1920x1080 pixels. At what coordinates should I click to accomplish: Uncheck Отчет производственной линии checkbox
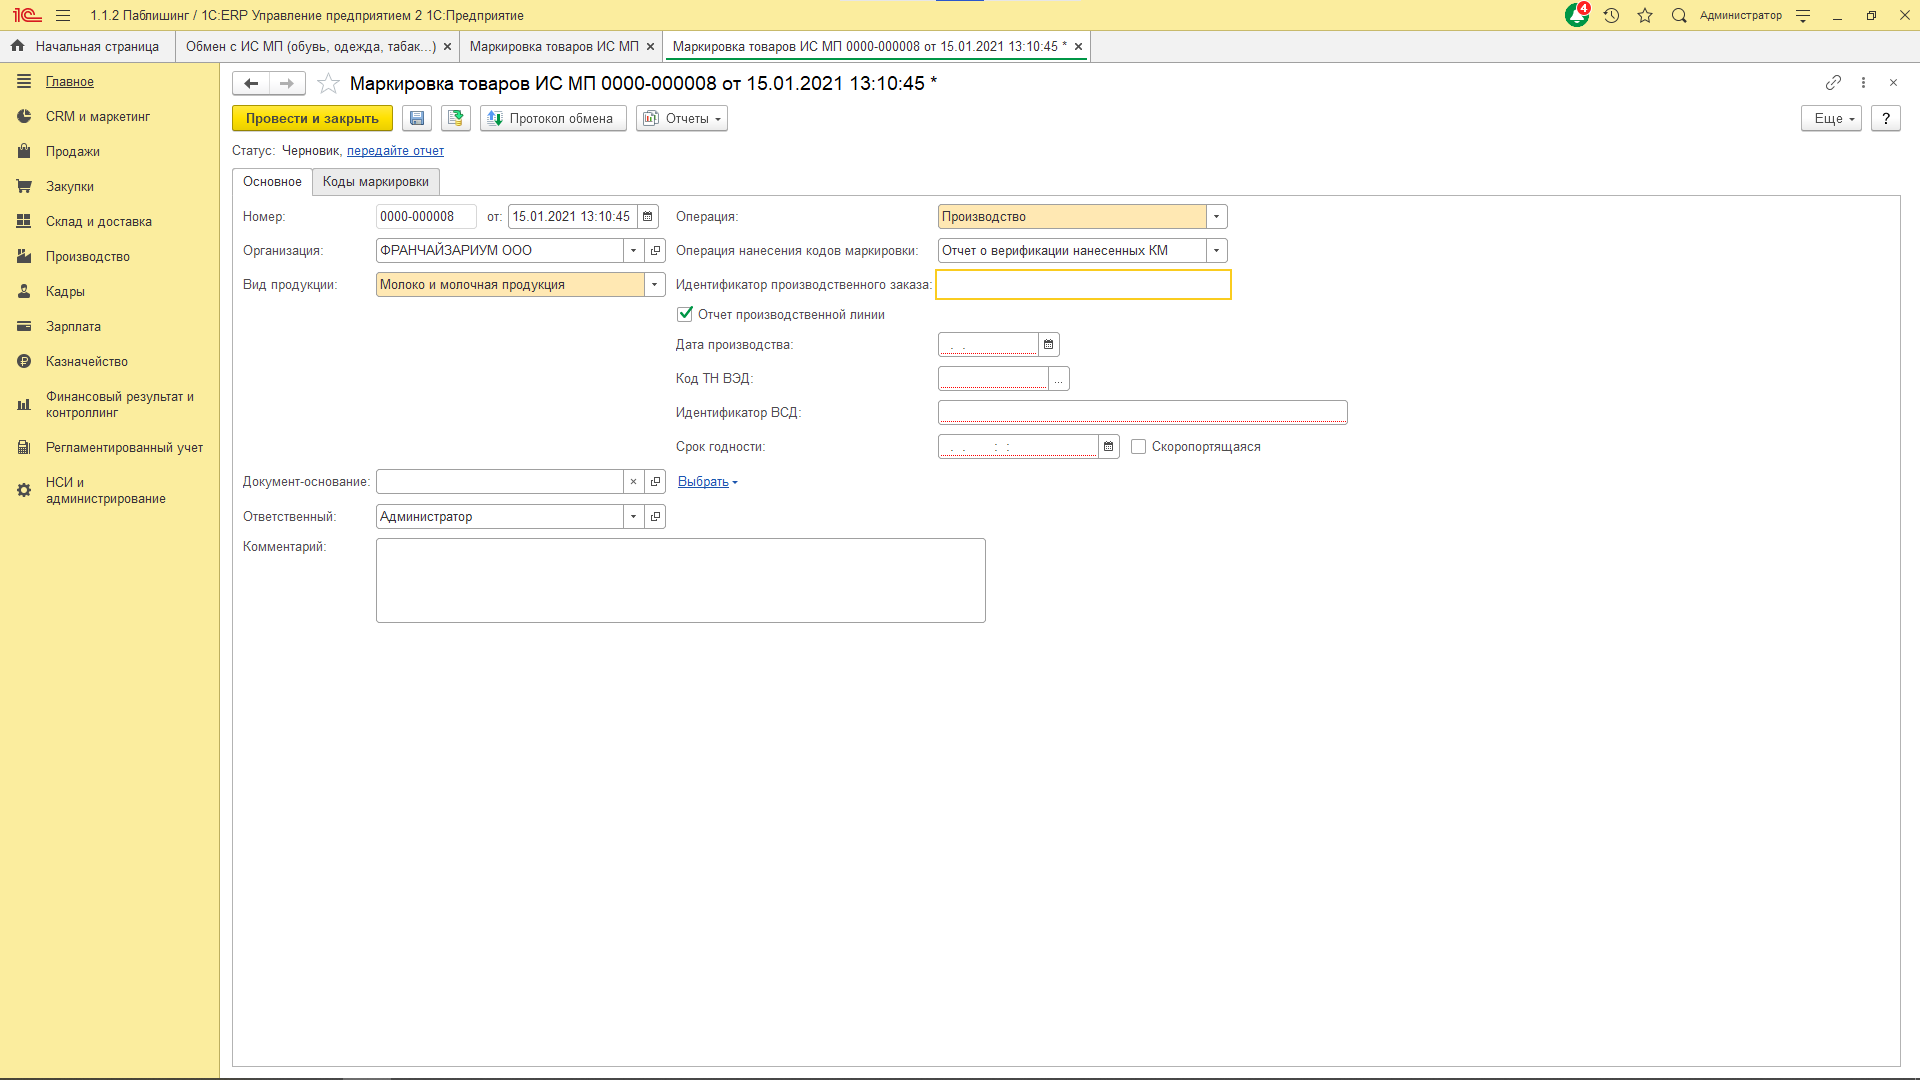coord(685,314)
